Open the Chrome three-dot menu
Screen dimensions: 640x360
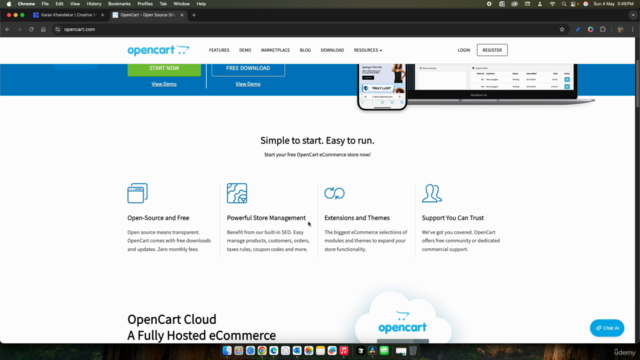point(633,29)
